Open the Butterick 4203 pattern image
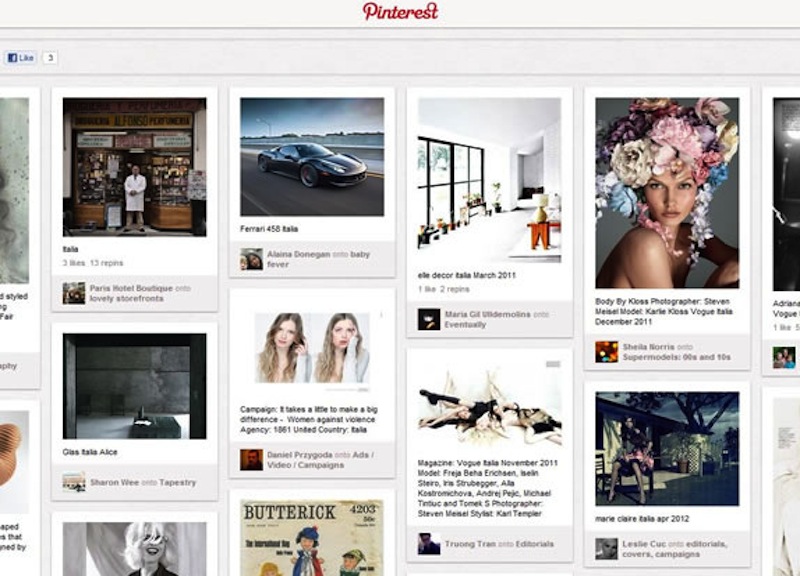800x576 pixels. click(312, 538)
